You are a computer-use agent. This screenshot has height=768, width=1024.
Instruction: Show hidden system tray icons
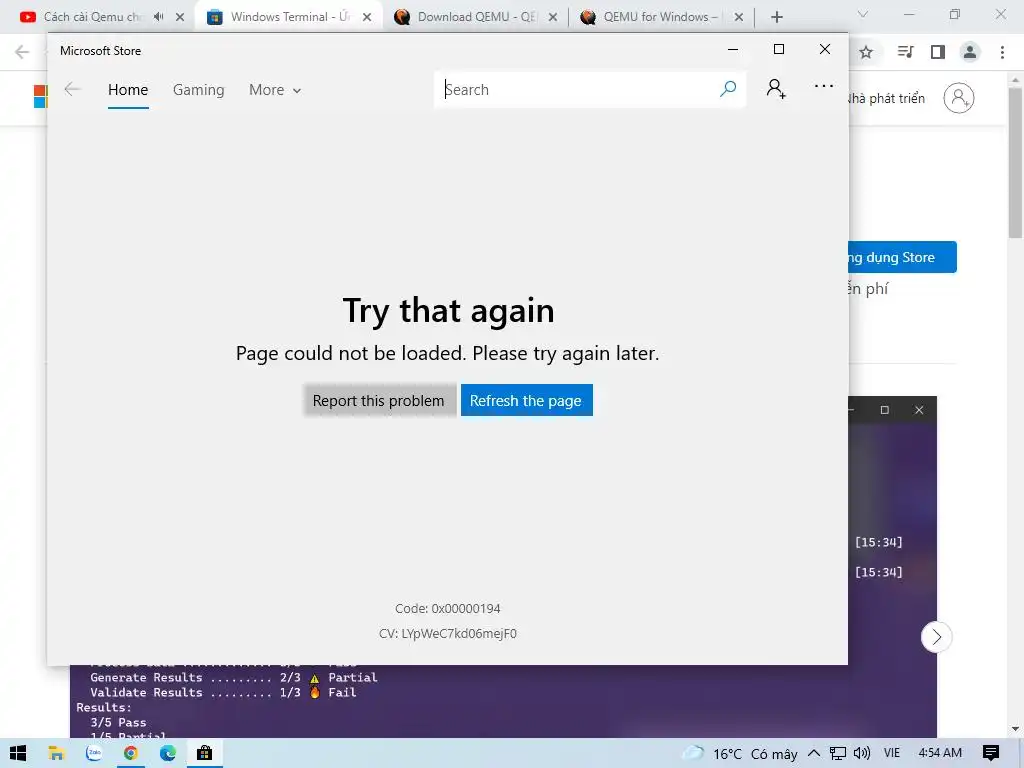(814, 754)
